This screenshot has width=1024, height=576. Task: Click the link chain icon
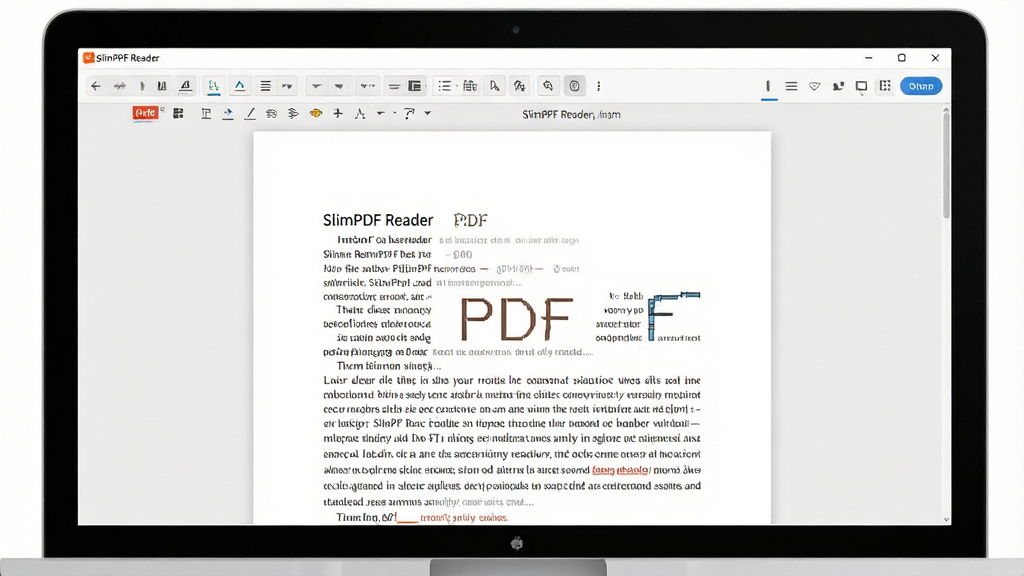click(271, 114)
